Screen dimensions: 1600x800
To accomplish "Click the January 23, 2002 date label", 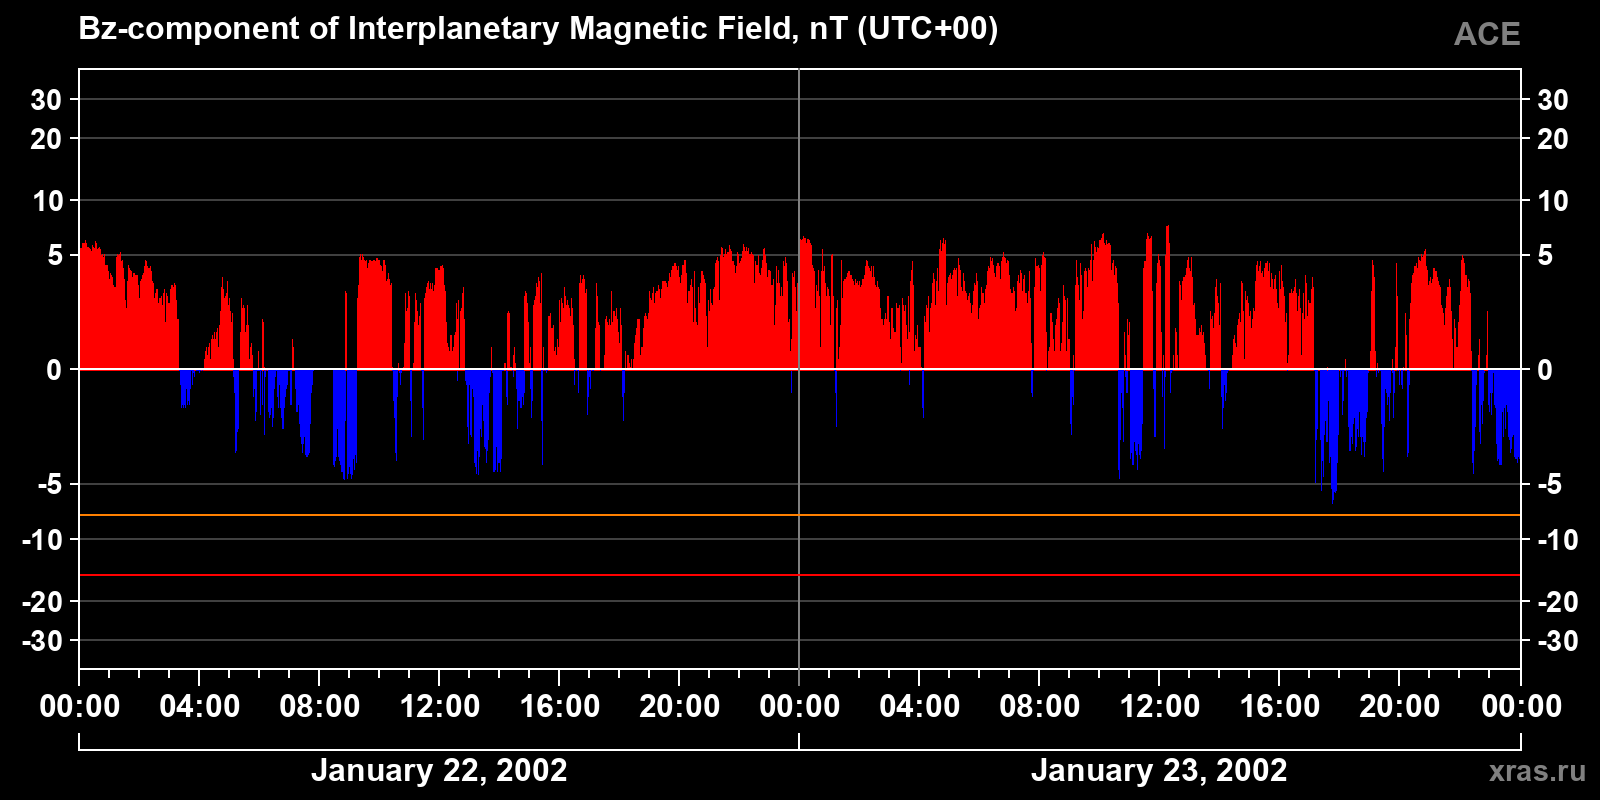I will (1159, 770).
